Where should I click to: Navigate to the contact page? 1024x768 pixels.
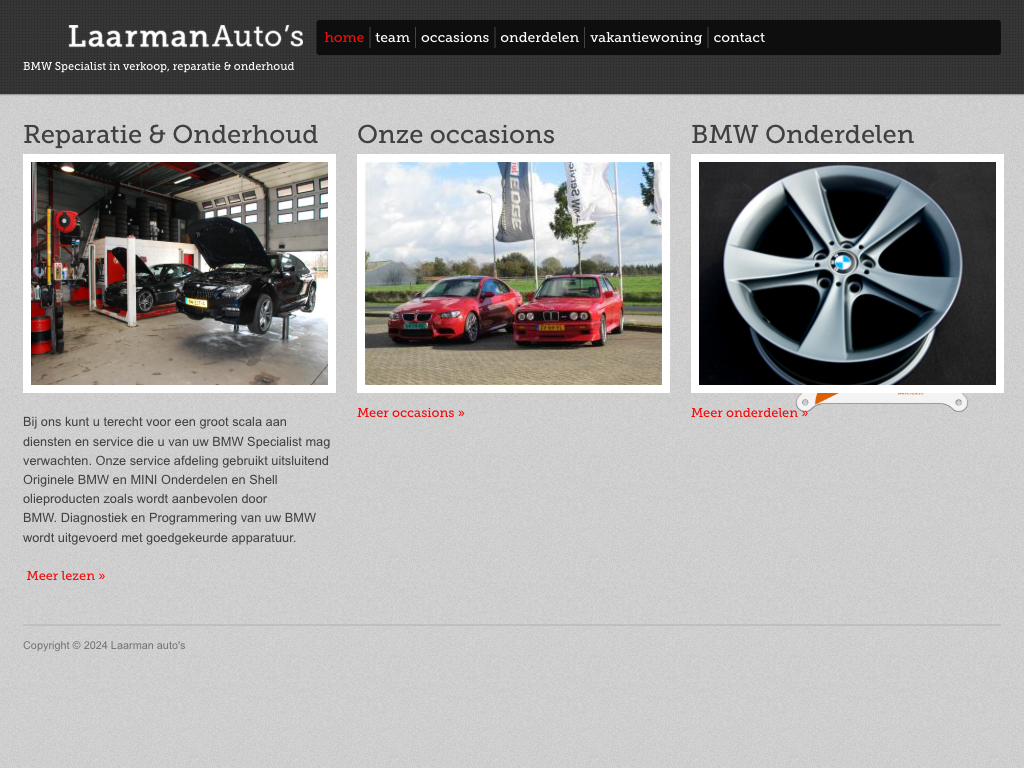739,38
